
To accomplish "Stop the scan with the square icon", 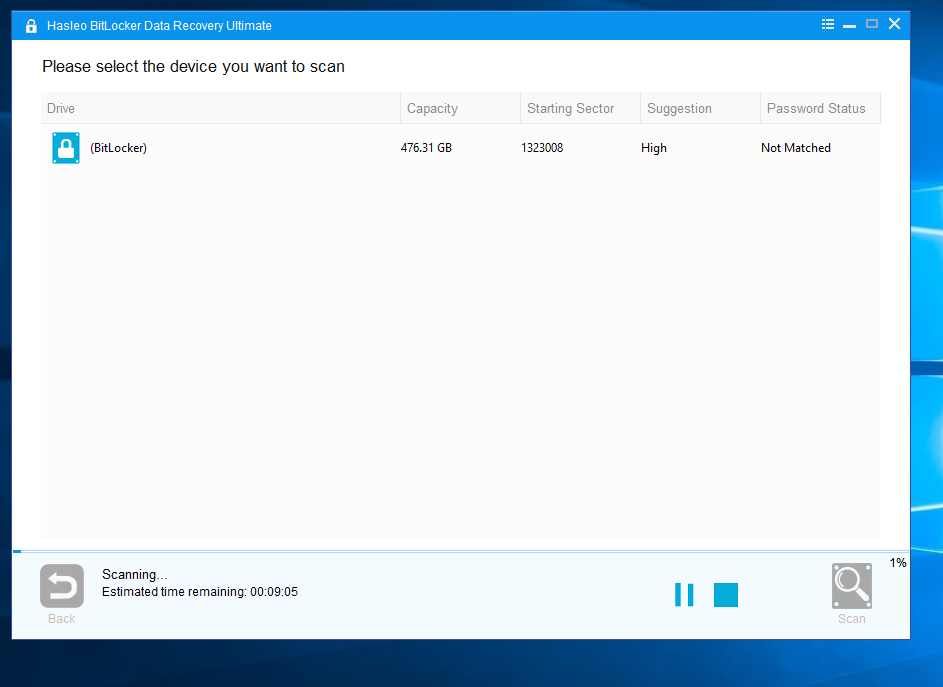I will click(x=725, y=594).
